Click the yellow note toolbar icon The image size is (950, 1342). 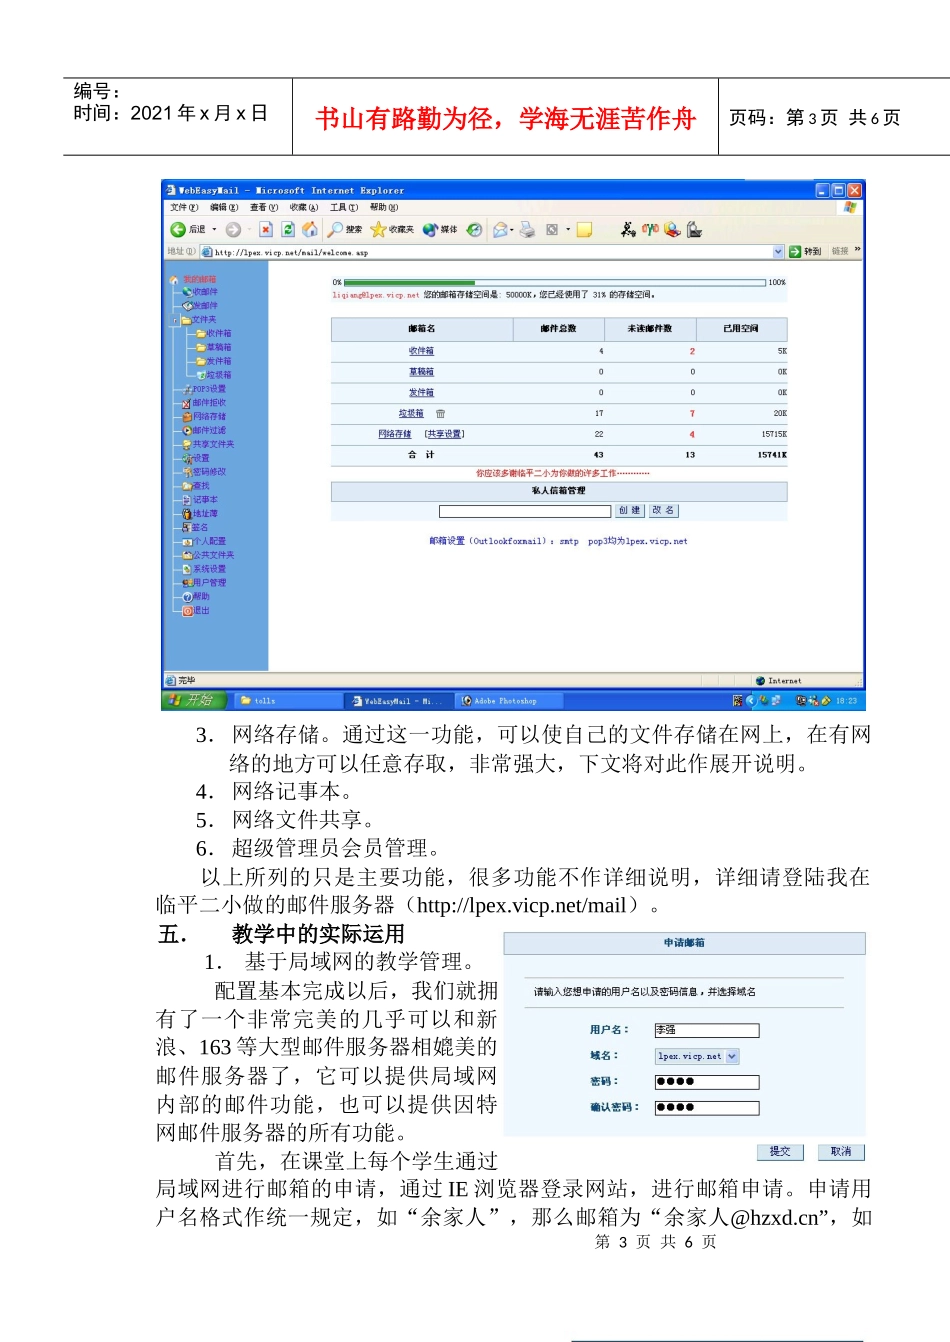pyautogui.click(x=584, y=230)
